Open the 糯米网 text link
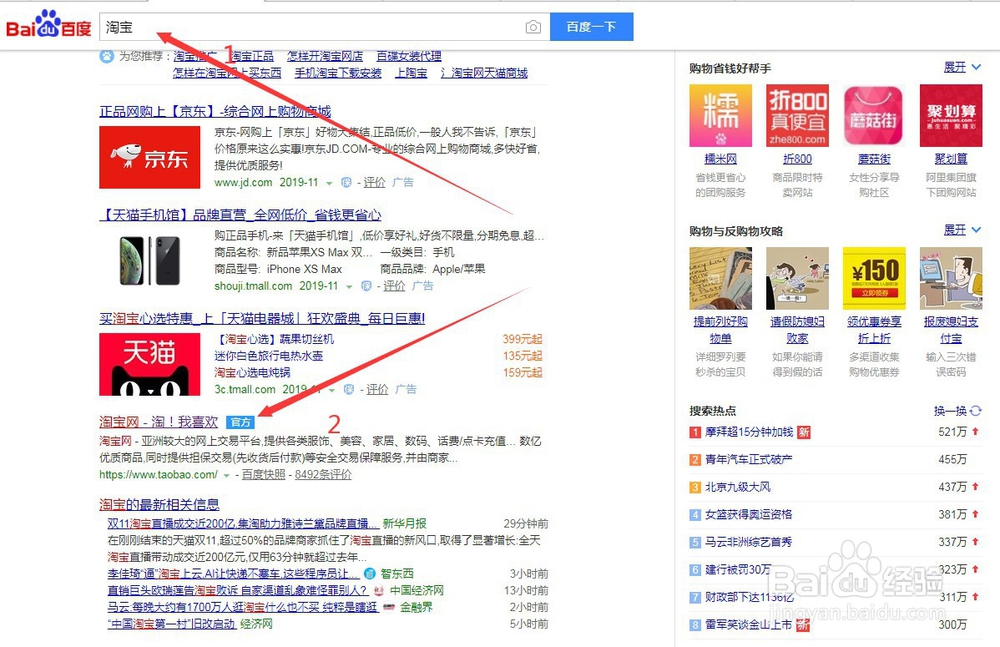Viewport: 1000px width, 647px height. pos(721,158)
